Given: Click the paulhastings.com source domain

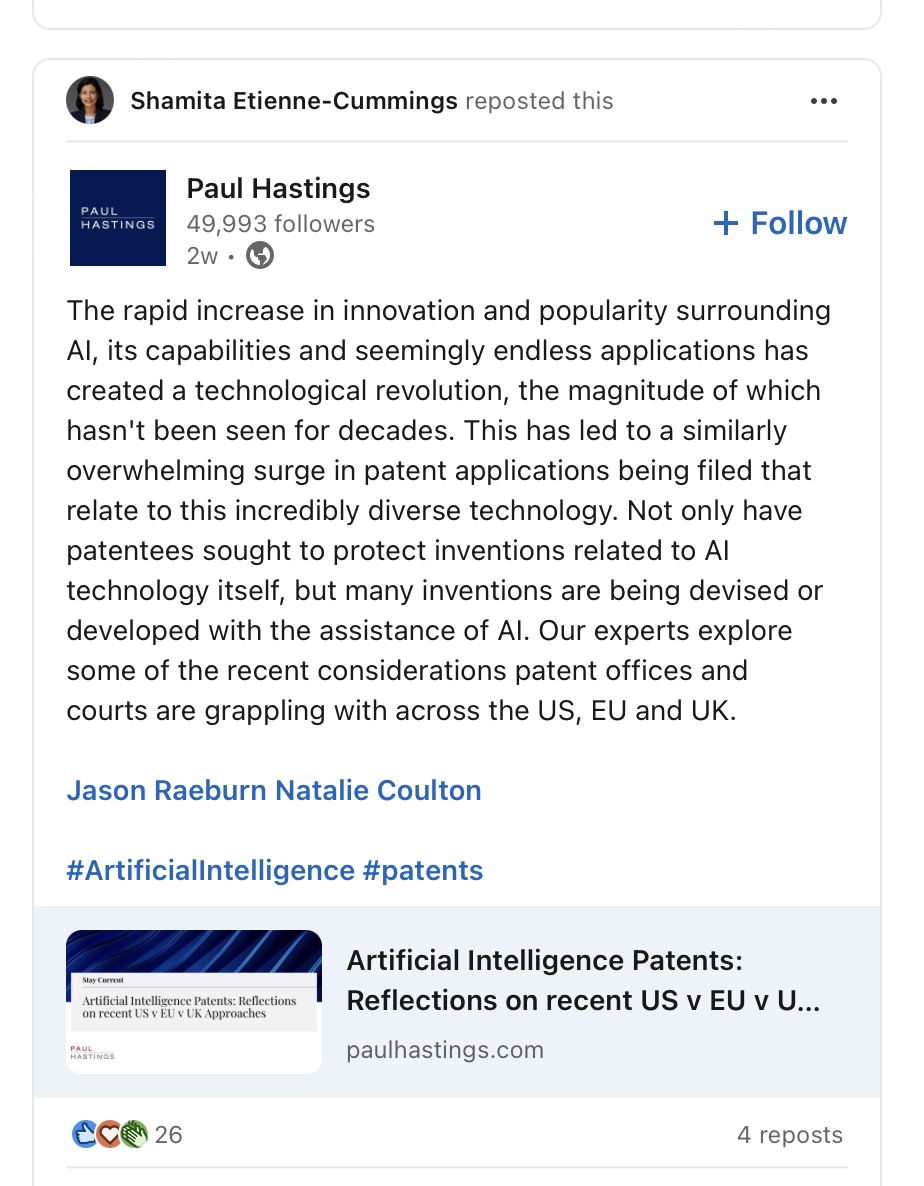Looking at the screenshot, I should [x=445, y=1050].
